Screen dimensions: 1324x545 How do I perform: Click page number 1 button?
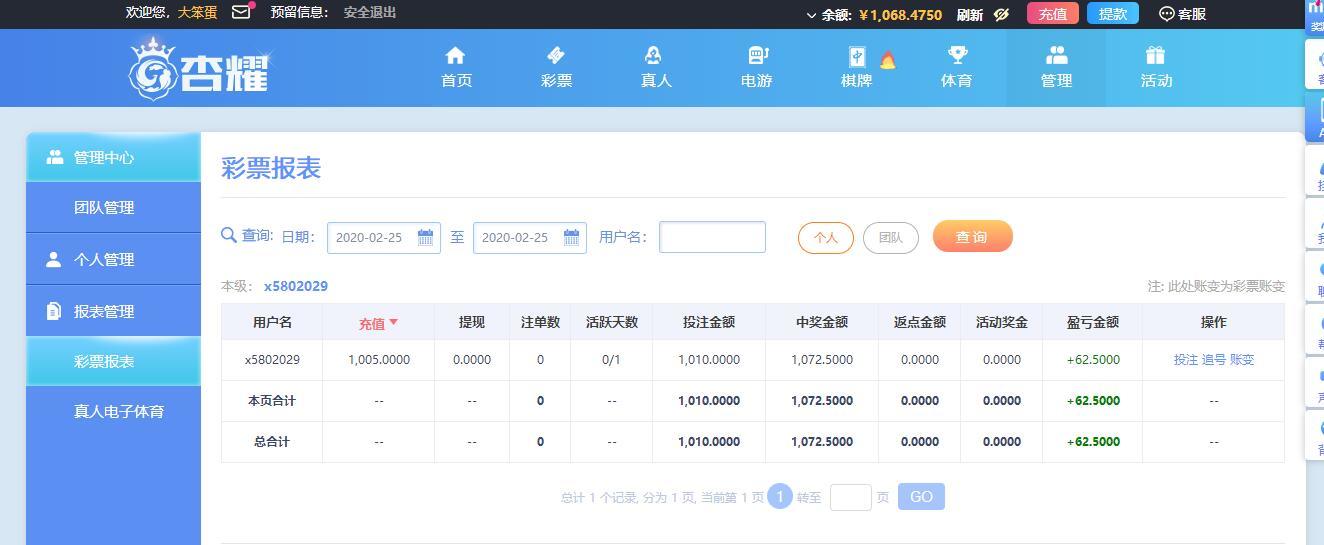[780, 496]
